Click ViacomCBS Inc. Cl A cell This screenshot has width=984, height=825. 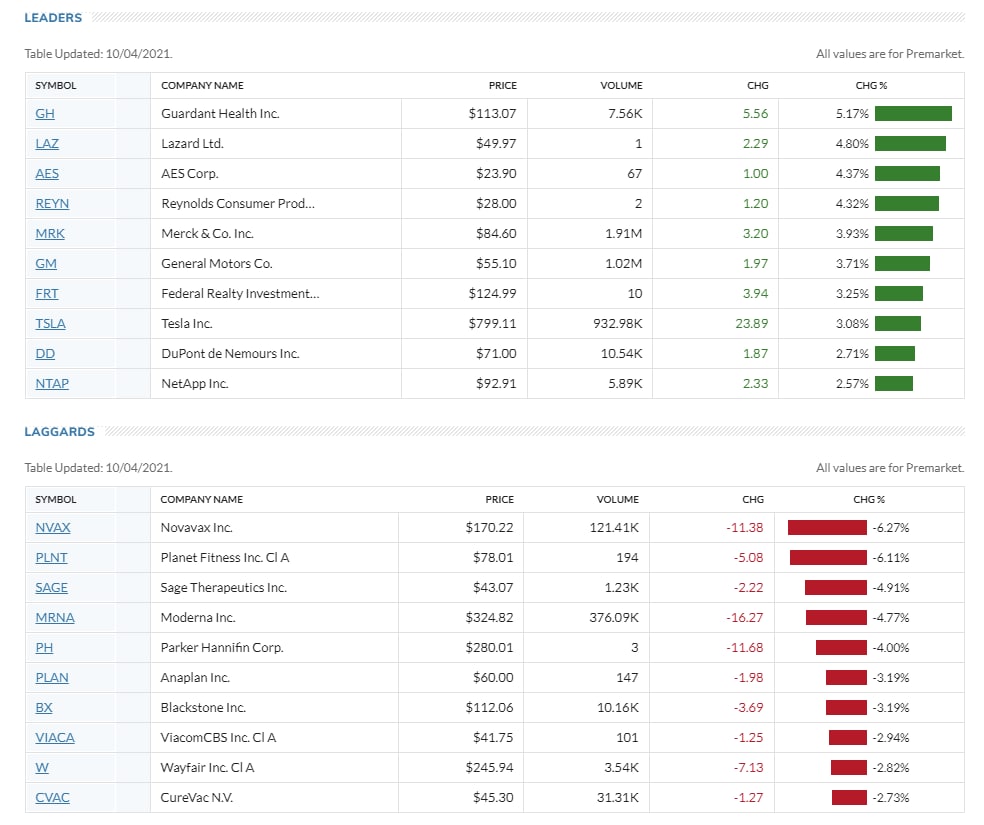click(x=218, y=738)
